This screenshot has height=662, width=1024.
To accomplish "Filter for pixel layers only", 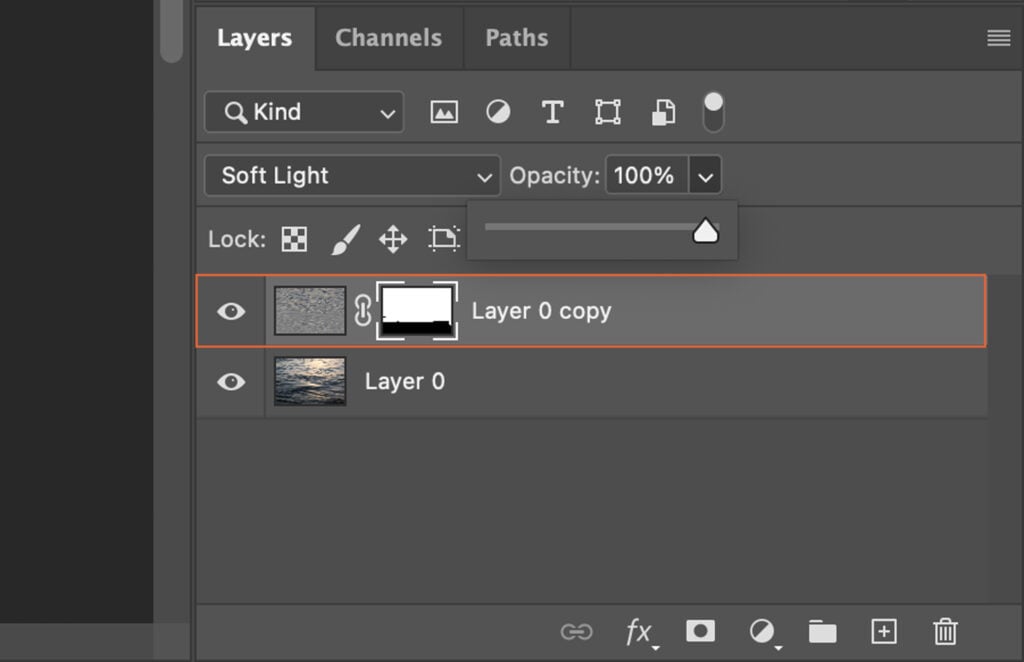I will (x=443, y=111).
